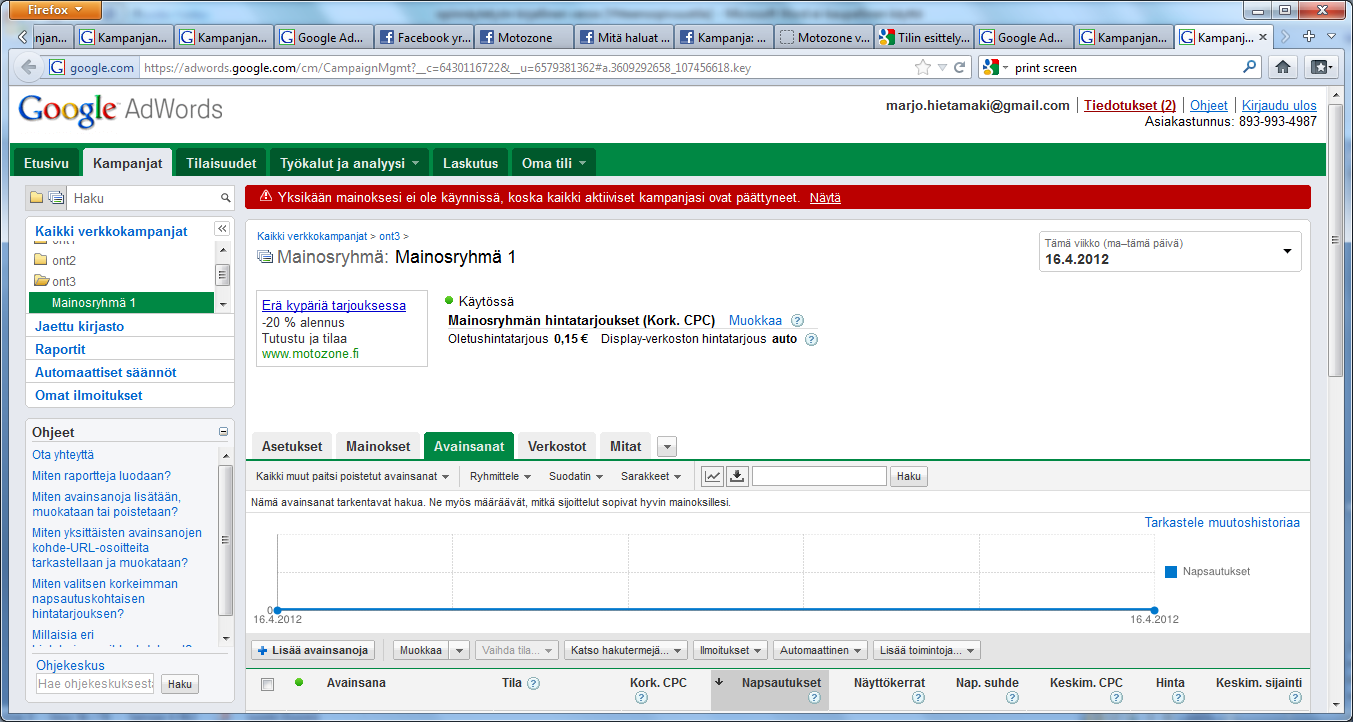The width and height of the screenshot is (1353, 722).
Task: Click the help icon beside the Tila column
Action: point(533,683)
